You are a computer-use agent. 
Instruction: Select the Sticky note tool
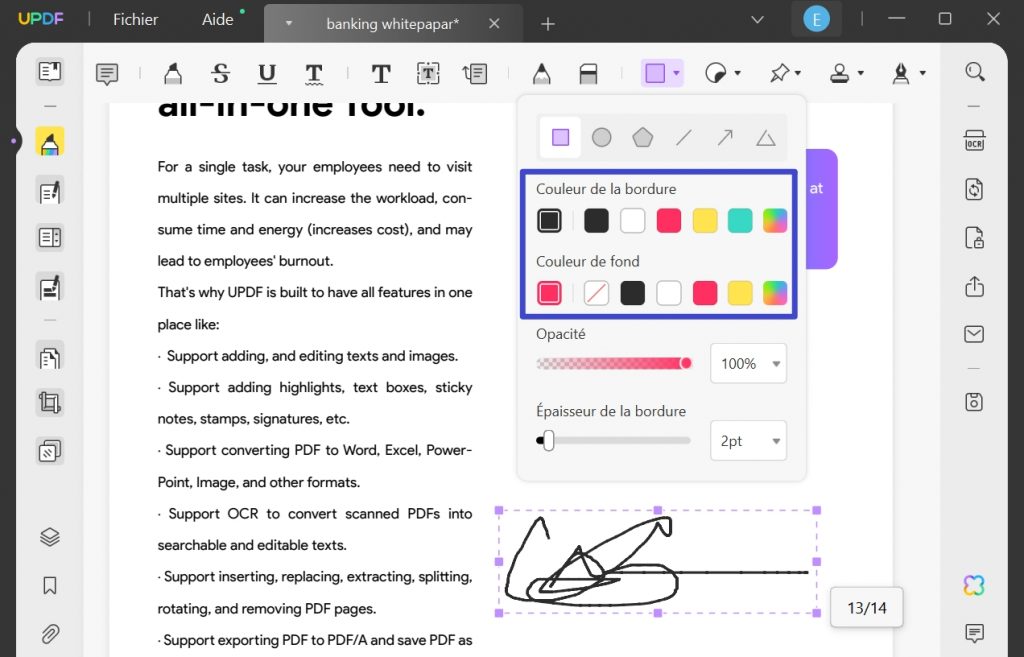[x=107, y=74]
